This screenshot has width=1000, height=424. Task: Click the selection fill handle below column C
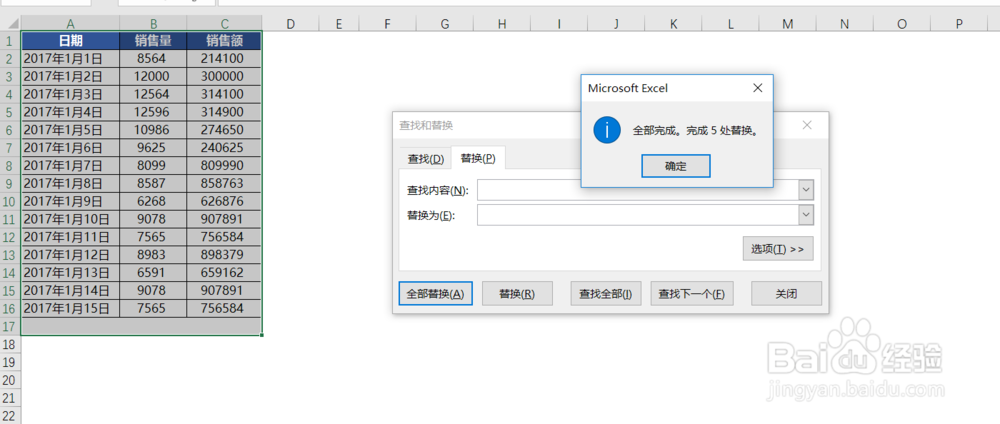pyautogui.click(x=261, y=335)
